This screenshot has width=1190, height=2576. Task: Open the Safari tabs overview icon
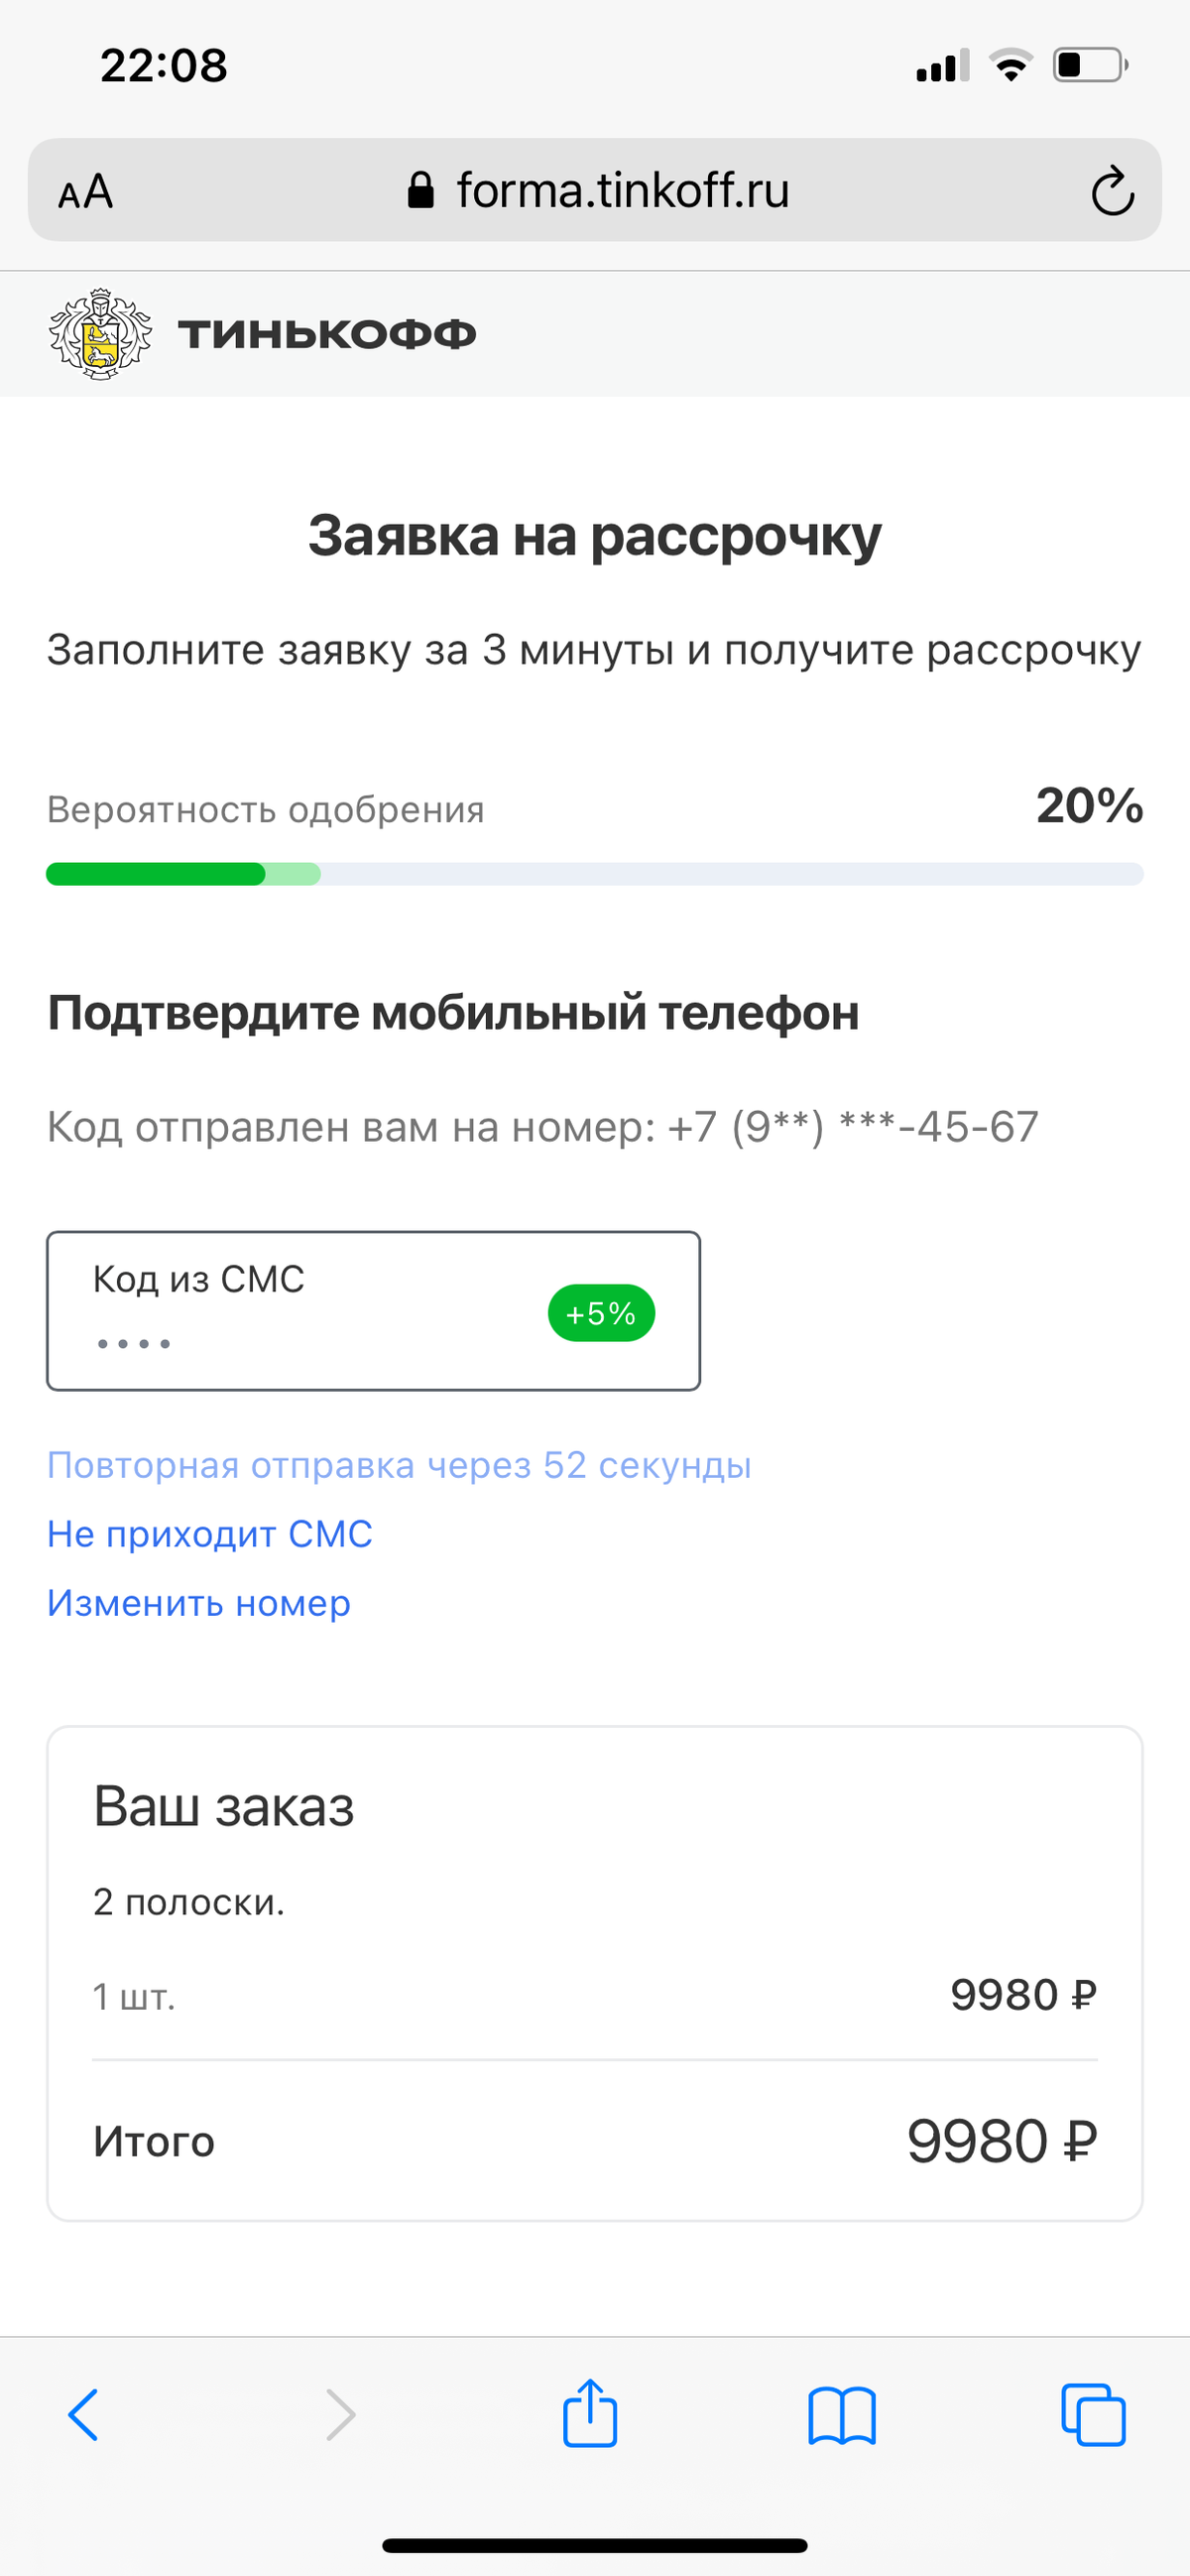click(x=1093, y=2415)
